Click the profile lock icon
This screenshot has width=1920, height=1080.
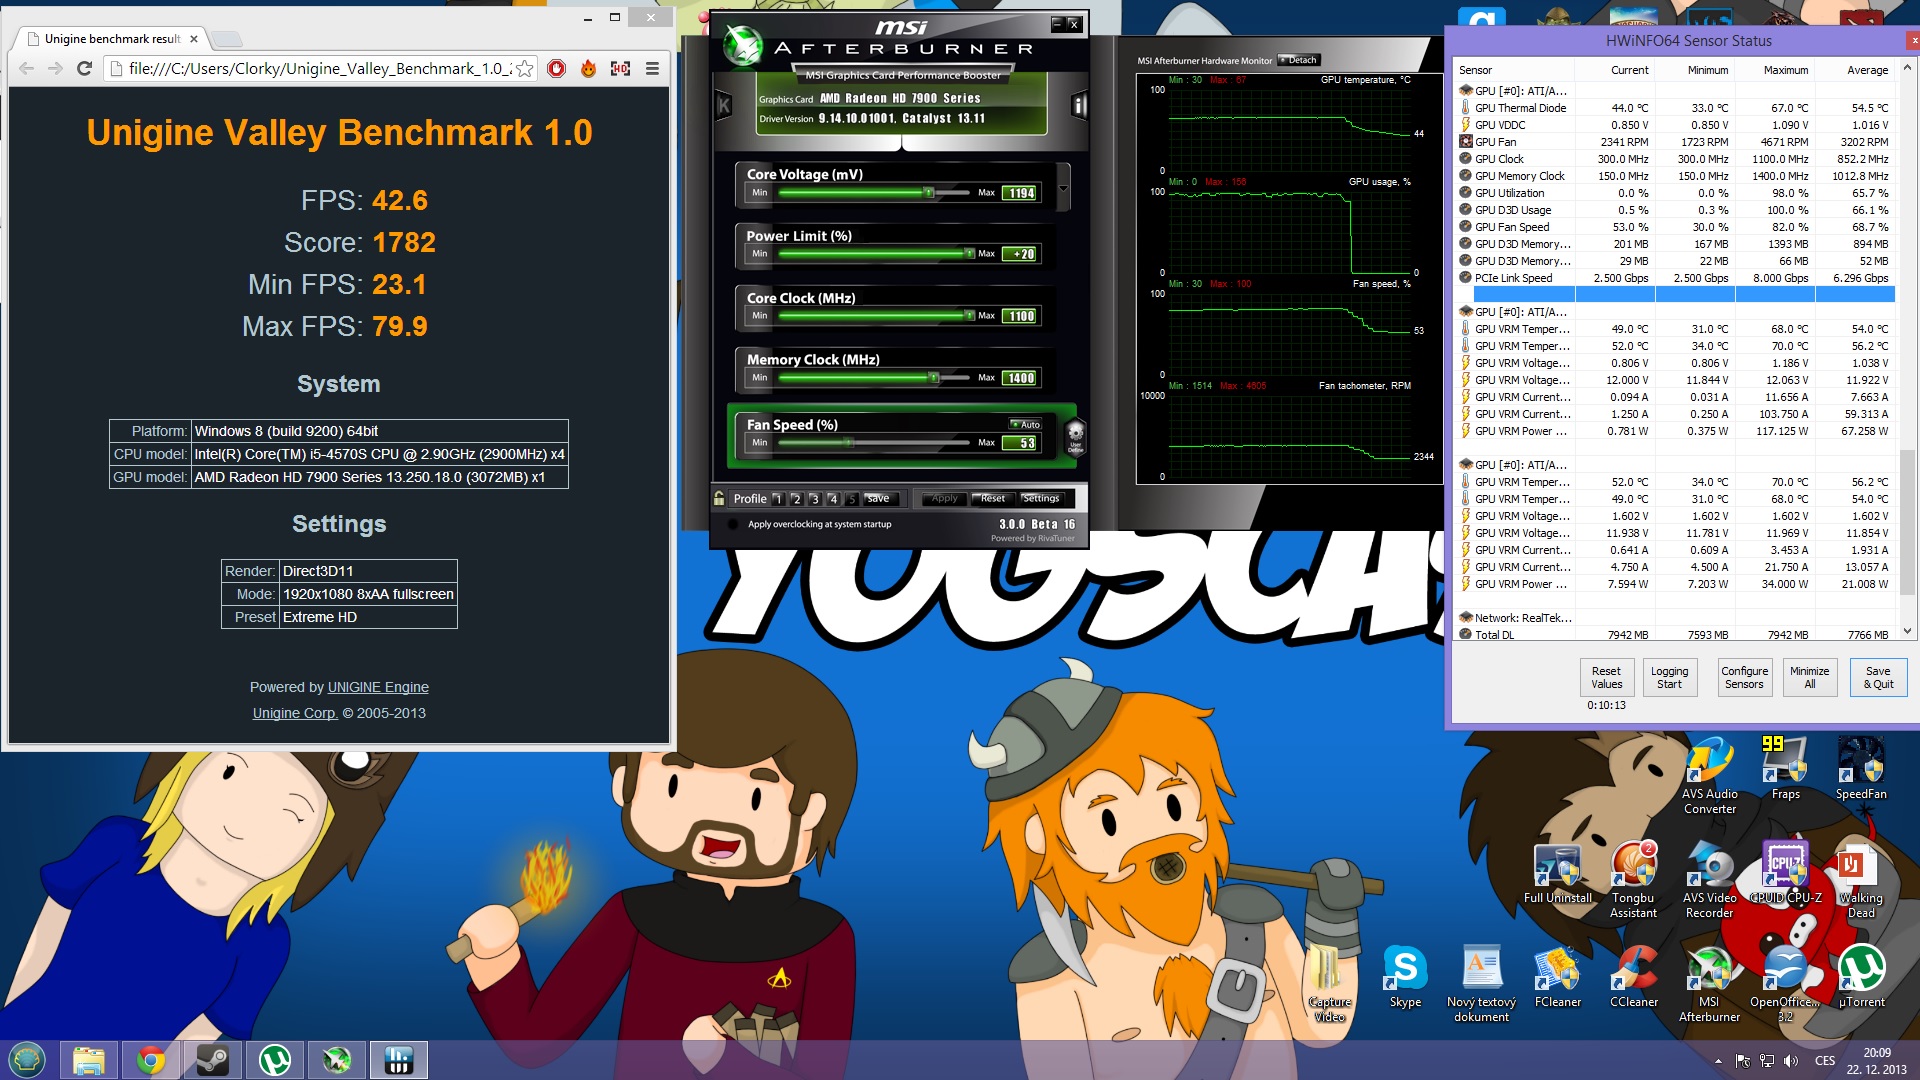point(719,498)
